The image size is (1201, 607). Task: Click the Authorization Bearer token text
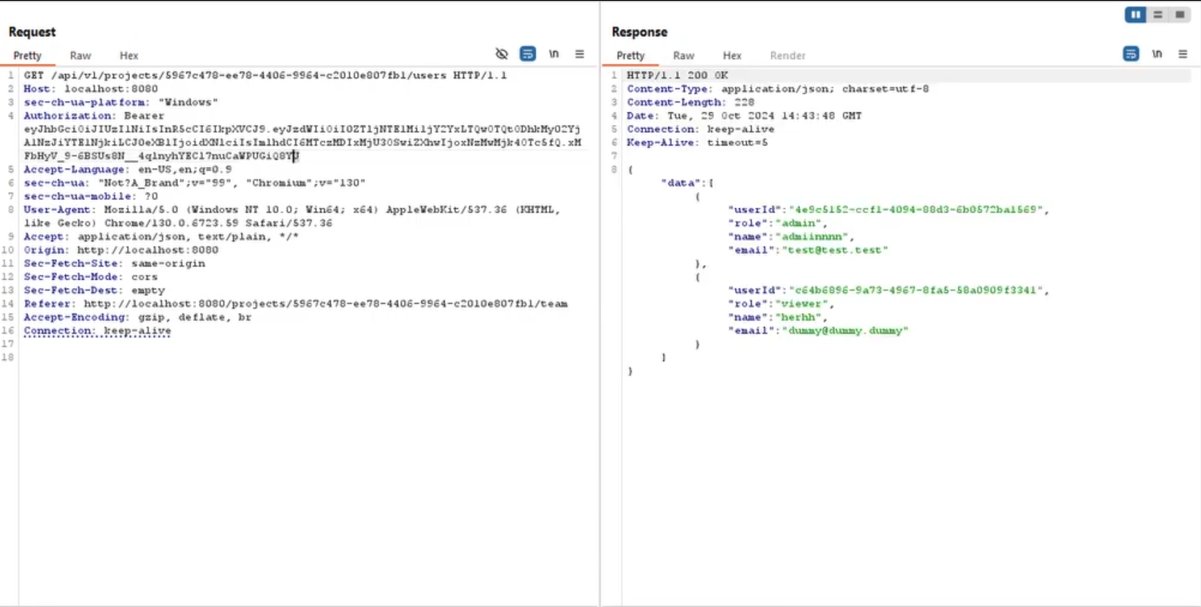coord(300,129)
